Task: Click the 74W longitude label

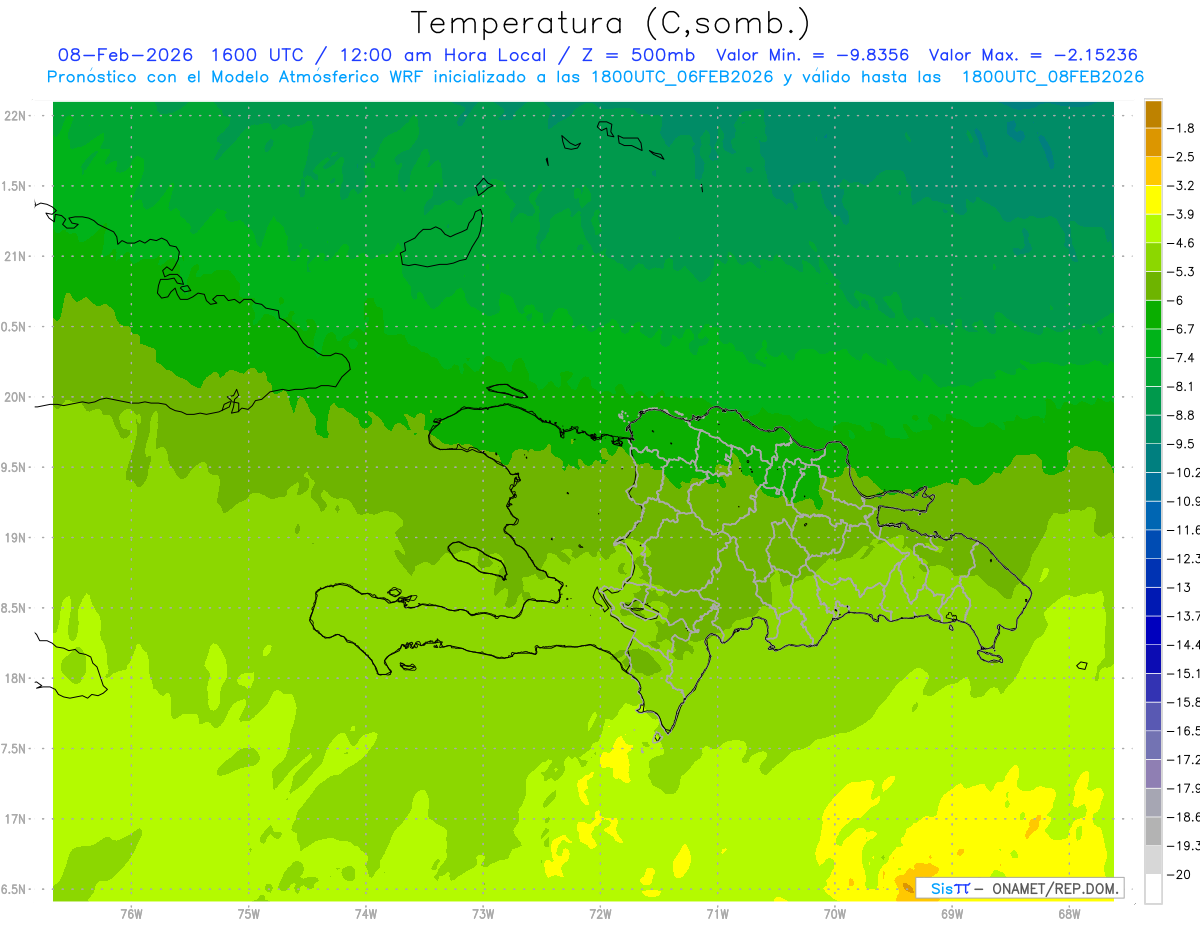Action: click(366, 914)
